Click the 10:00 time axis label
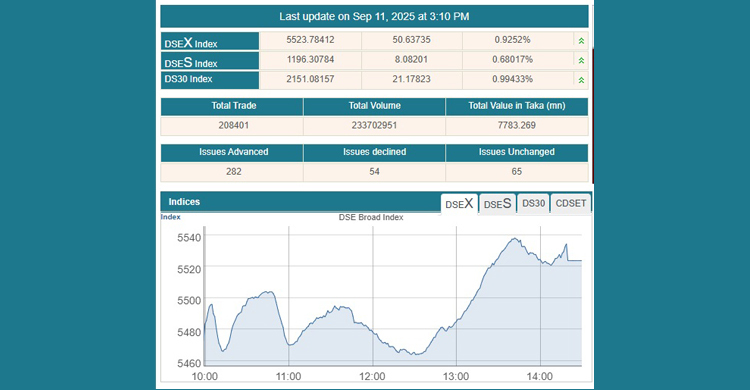Screen dimensions: 750x390 tap(205, 377)
